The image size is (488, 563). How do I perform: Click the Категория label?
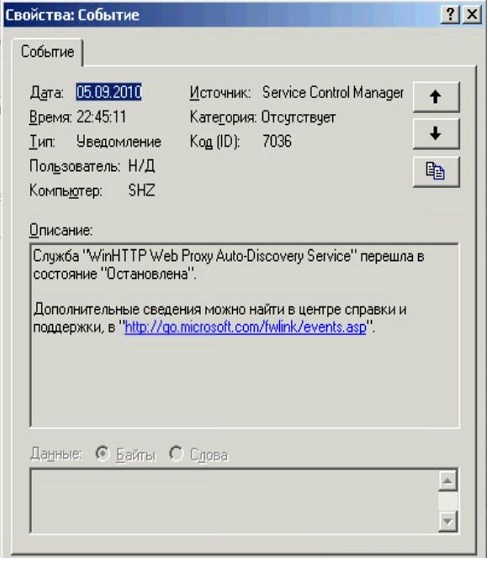click(223, 117)
